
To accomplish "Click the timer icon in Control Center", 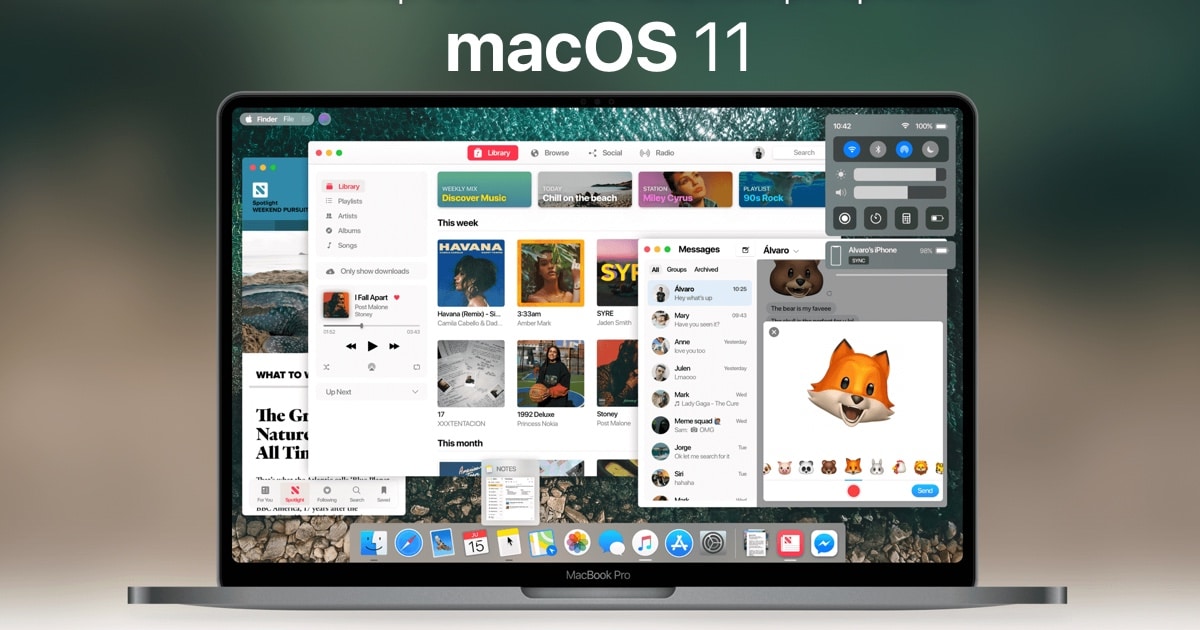I will [876, 217].
